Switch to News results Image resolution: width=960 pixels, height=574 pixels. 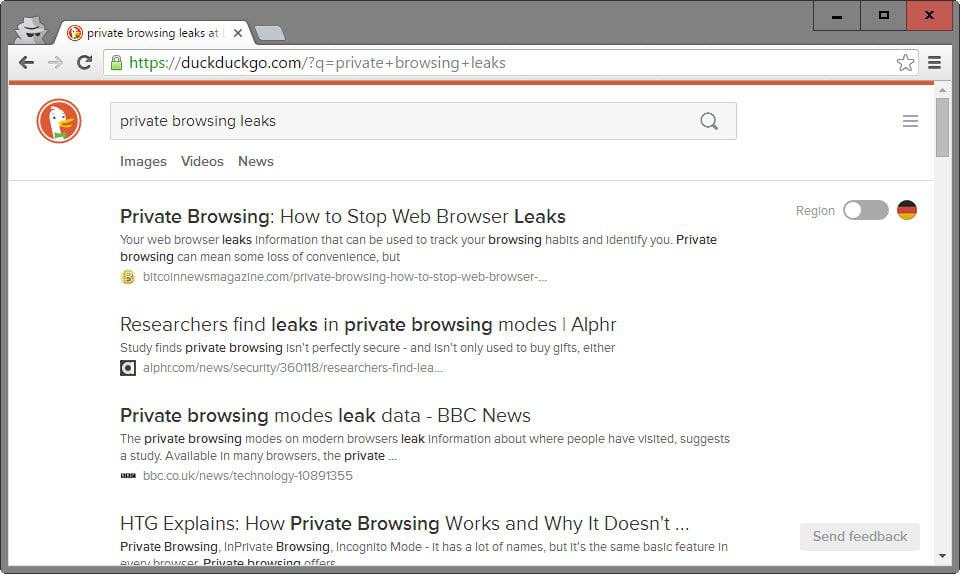click(256, 162)
